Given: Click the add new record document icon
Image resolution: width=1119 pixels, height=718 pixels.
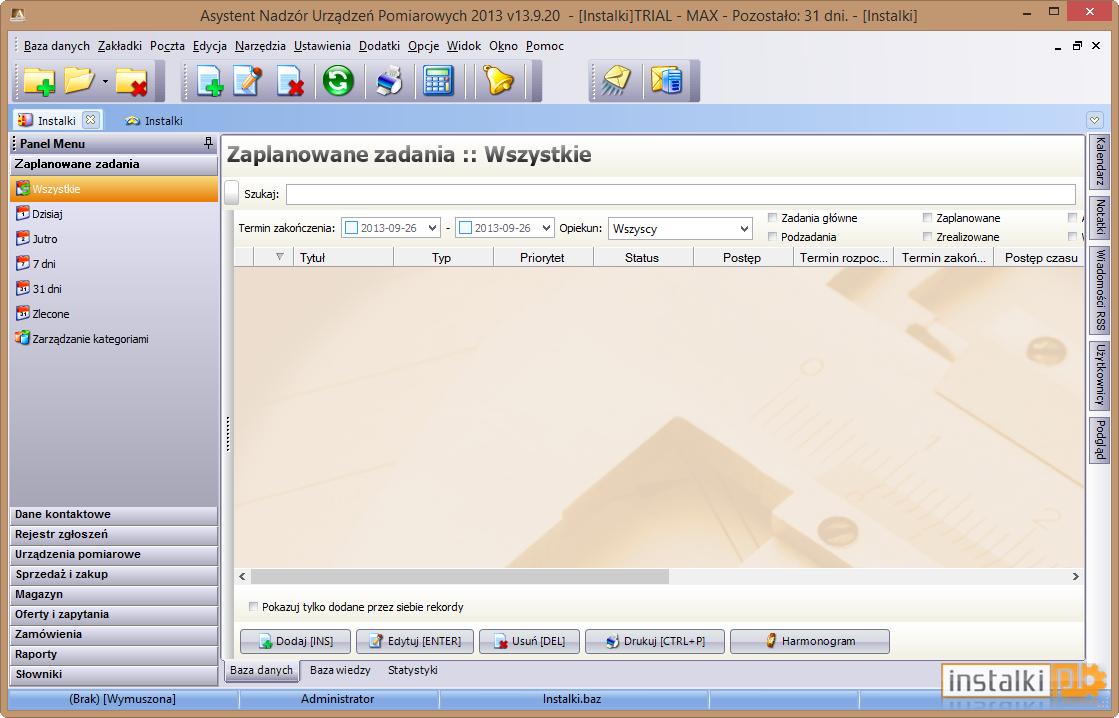Looking at the screenshot, I should tap(210, 81).
